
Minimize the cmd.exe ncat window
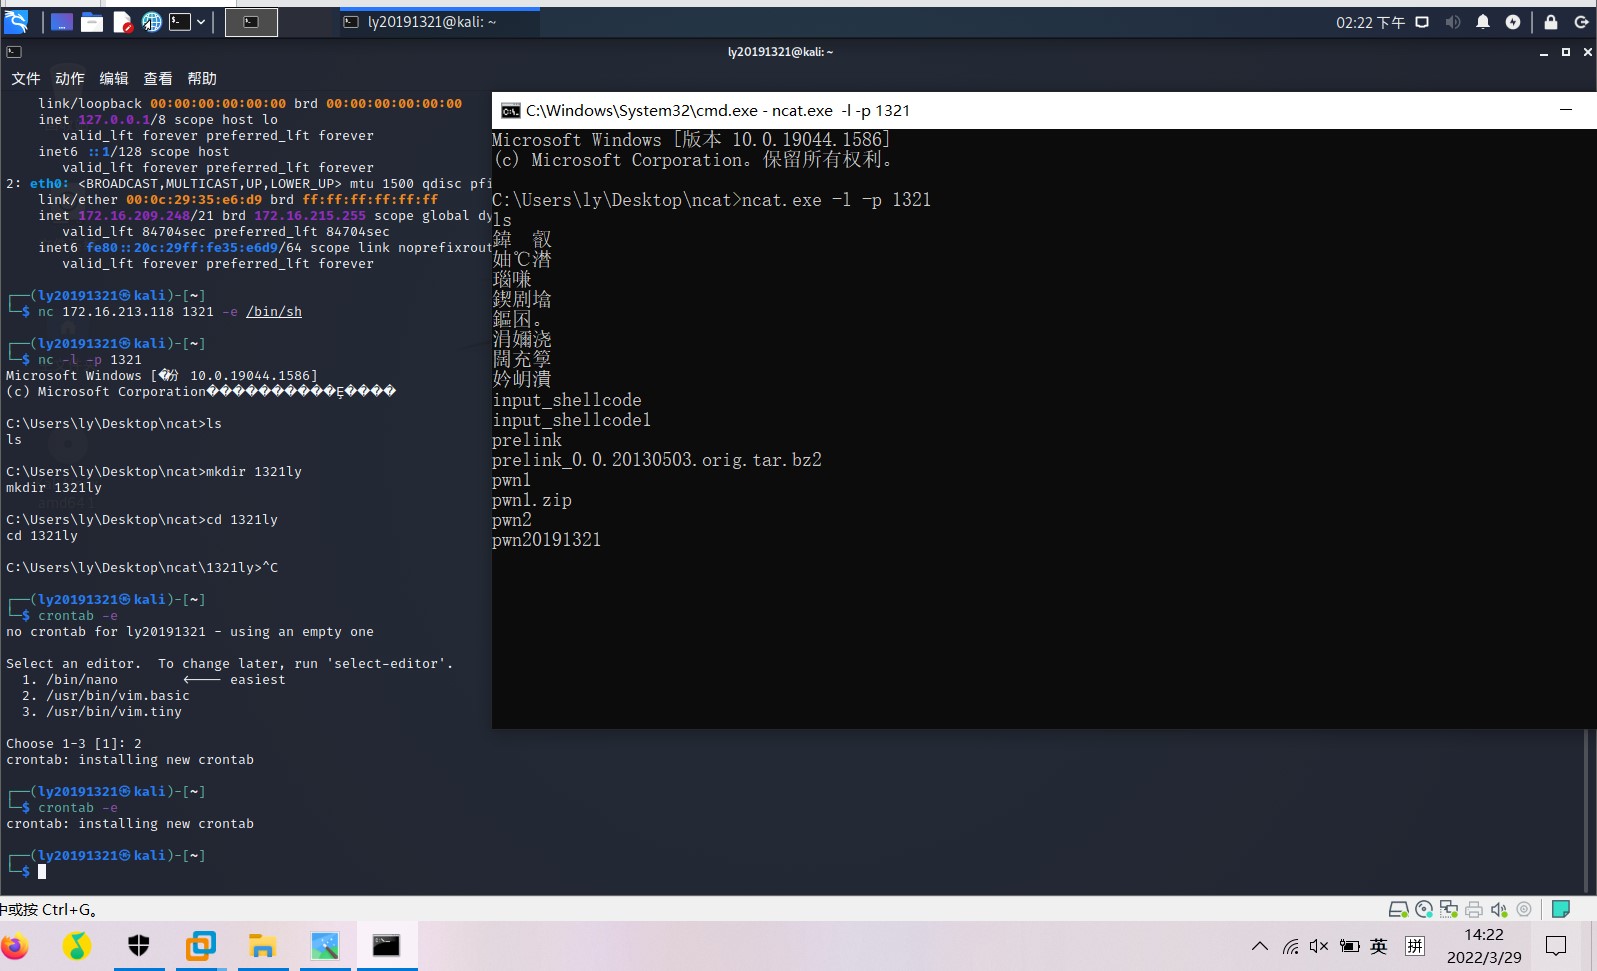coord(1566,110)
